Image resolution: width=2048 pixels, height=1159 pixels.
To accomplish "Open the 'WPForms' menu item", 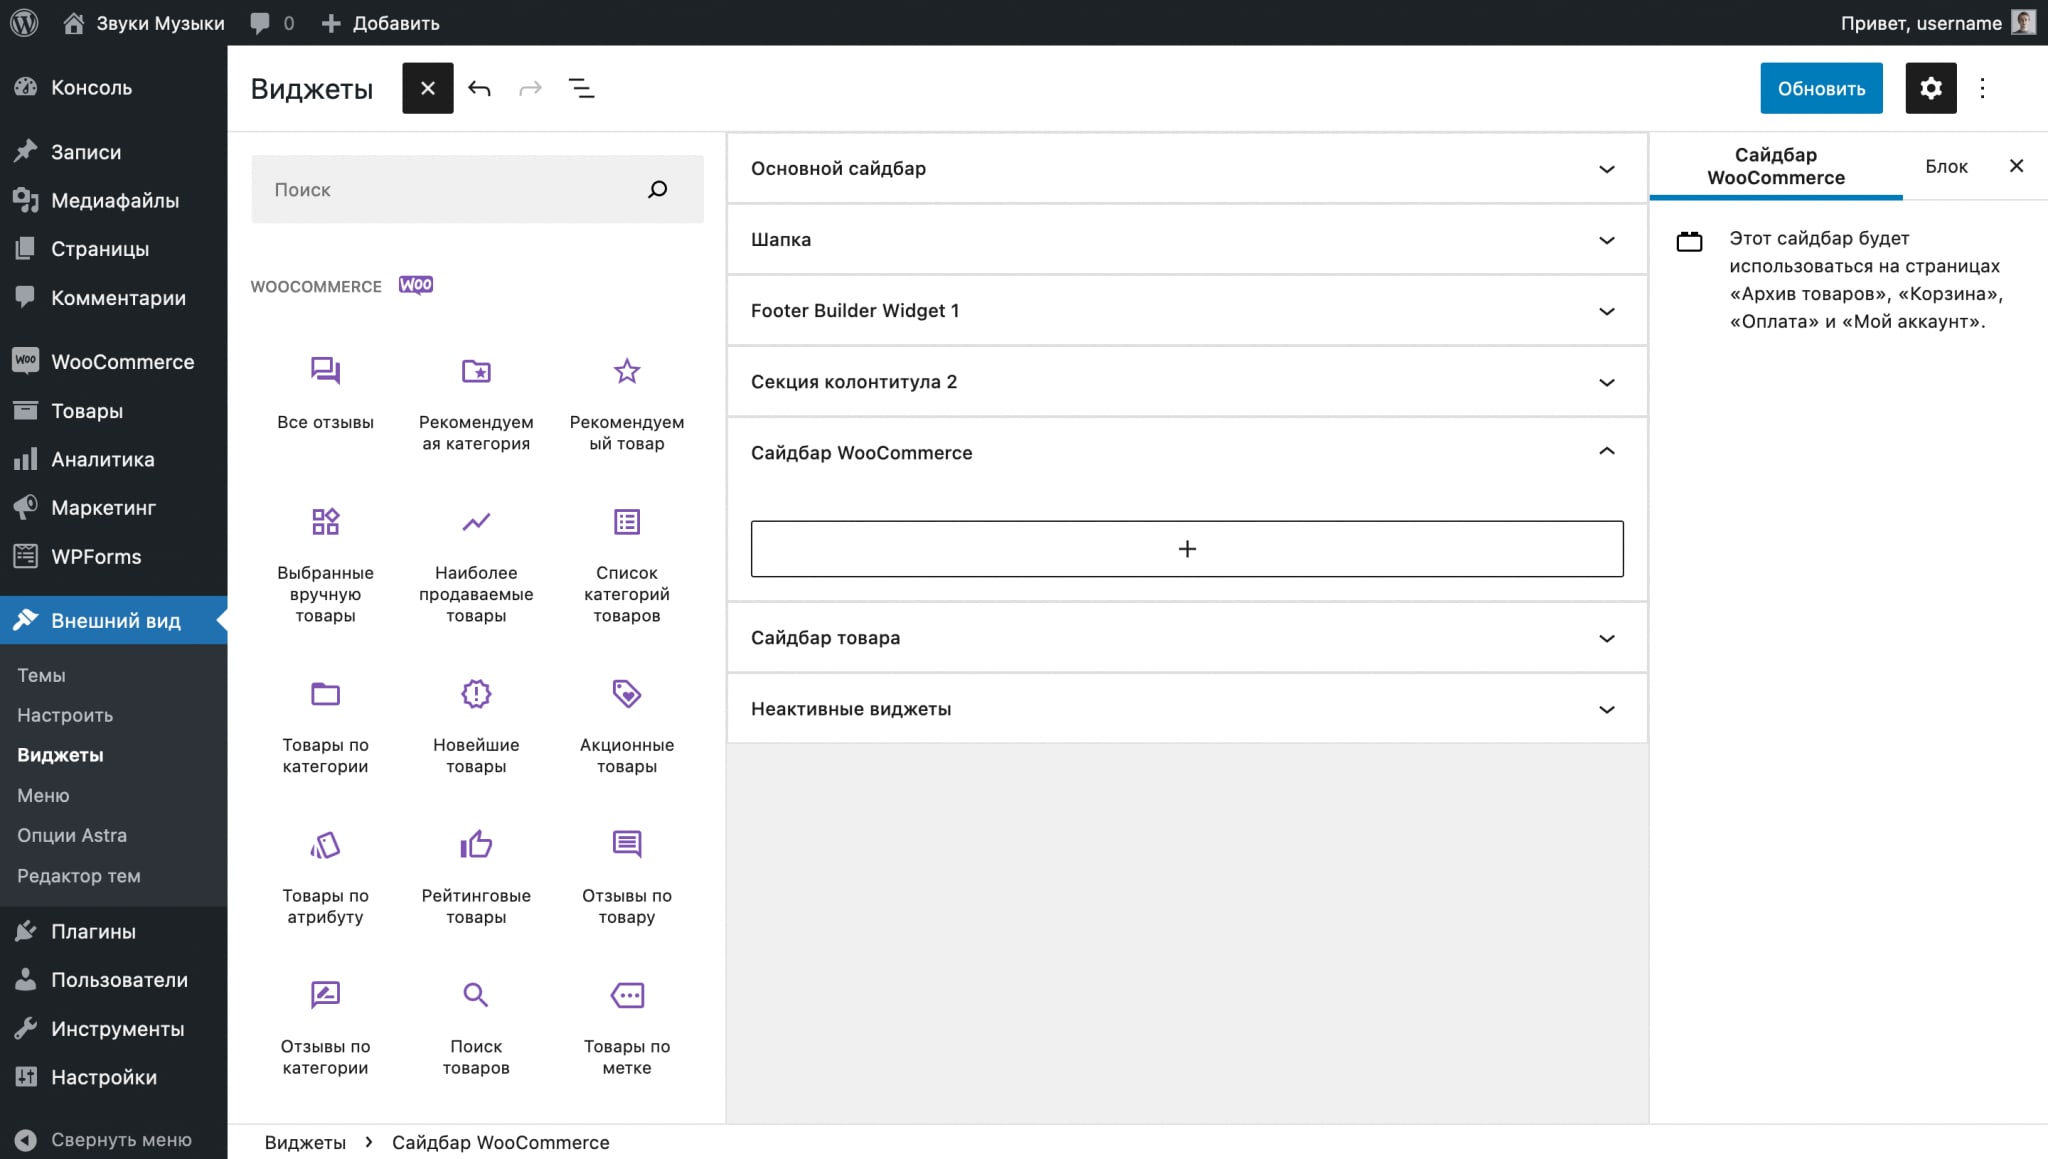I will pyautogui.click(x=113, y=556).
